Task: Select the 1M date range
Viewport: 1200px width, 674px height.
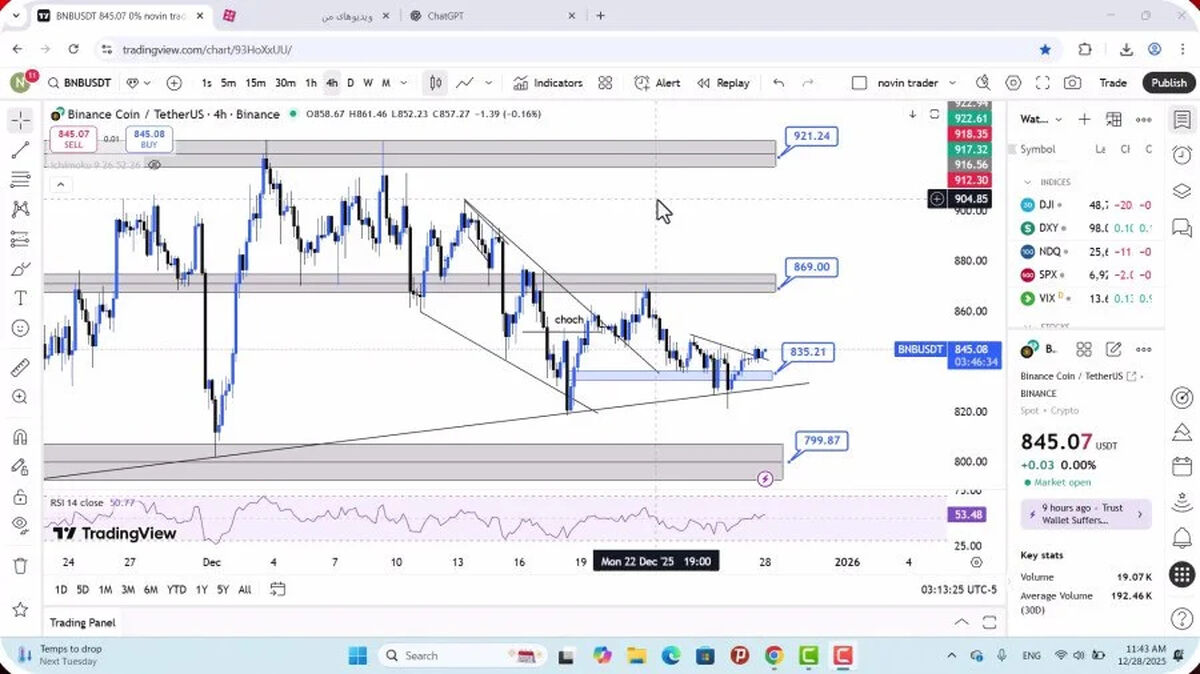Action: tap(105, 590)
